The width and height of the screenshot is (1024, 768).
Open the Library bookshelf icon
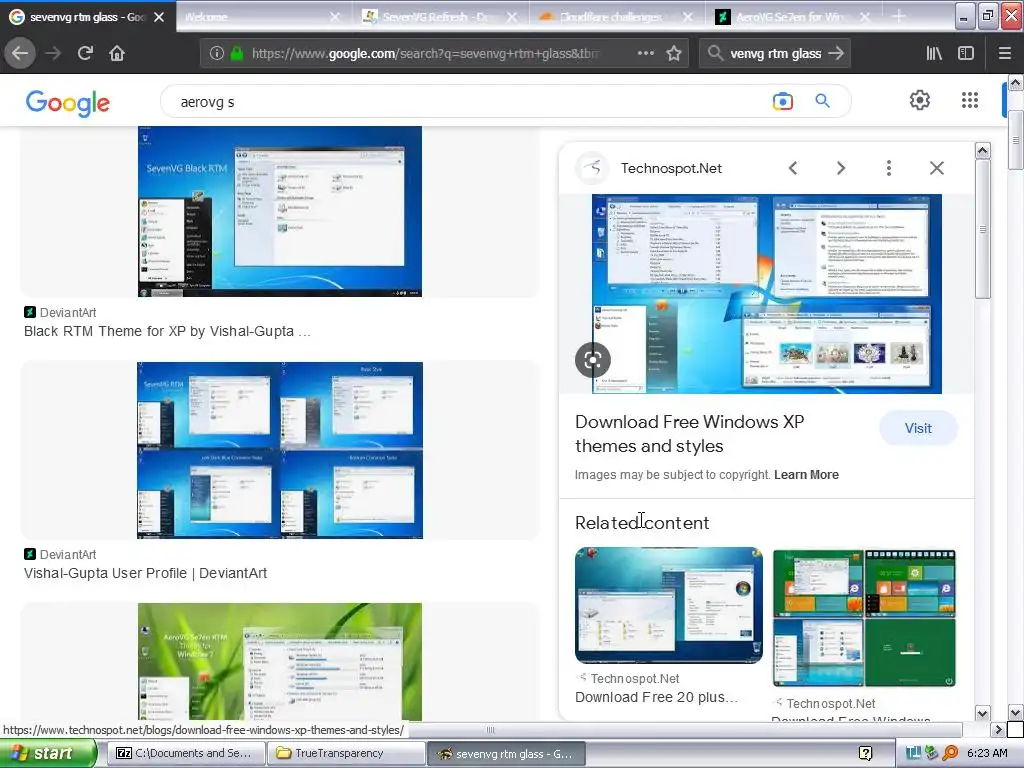tap(934, 54)
